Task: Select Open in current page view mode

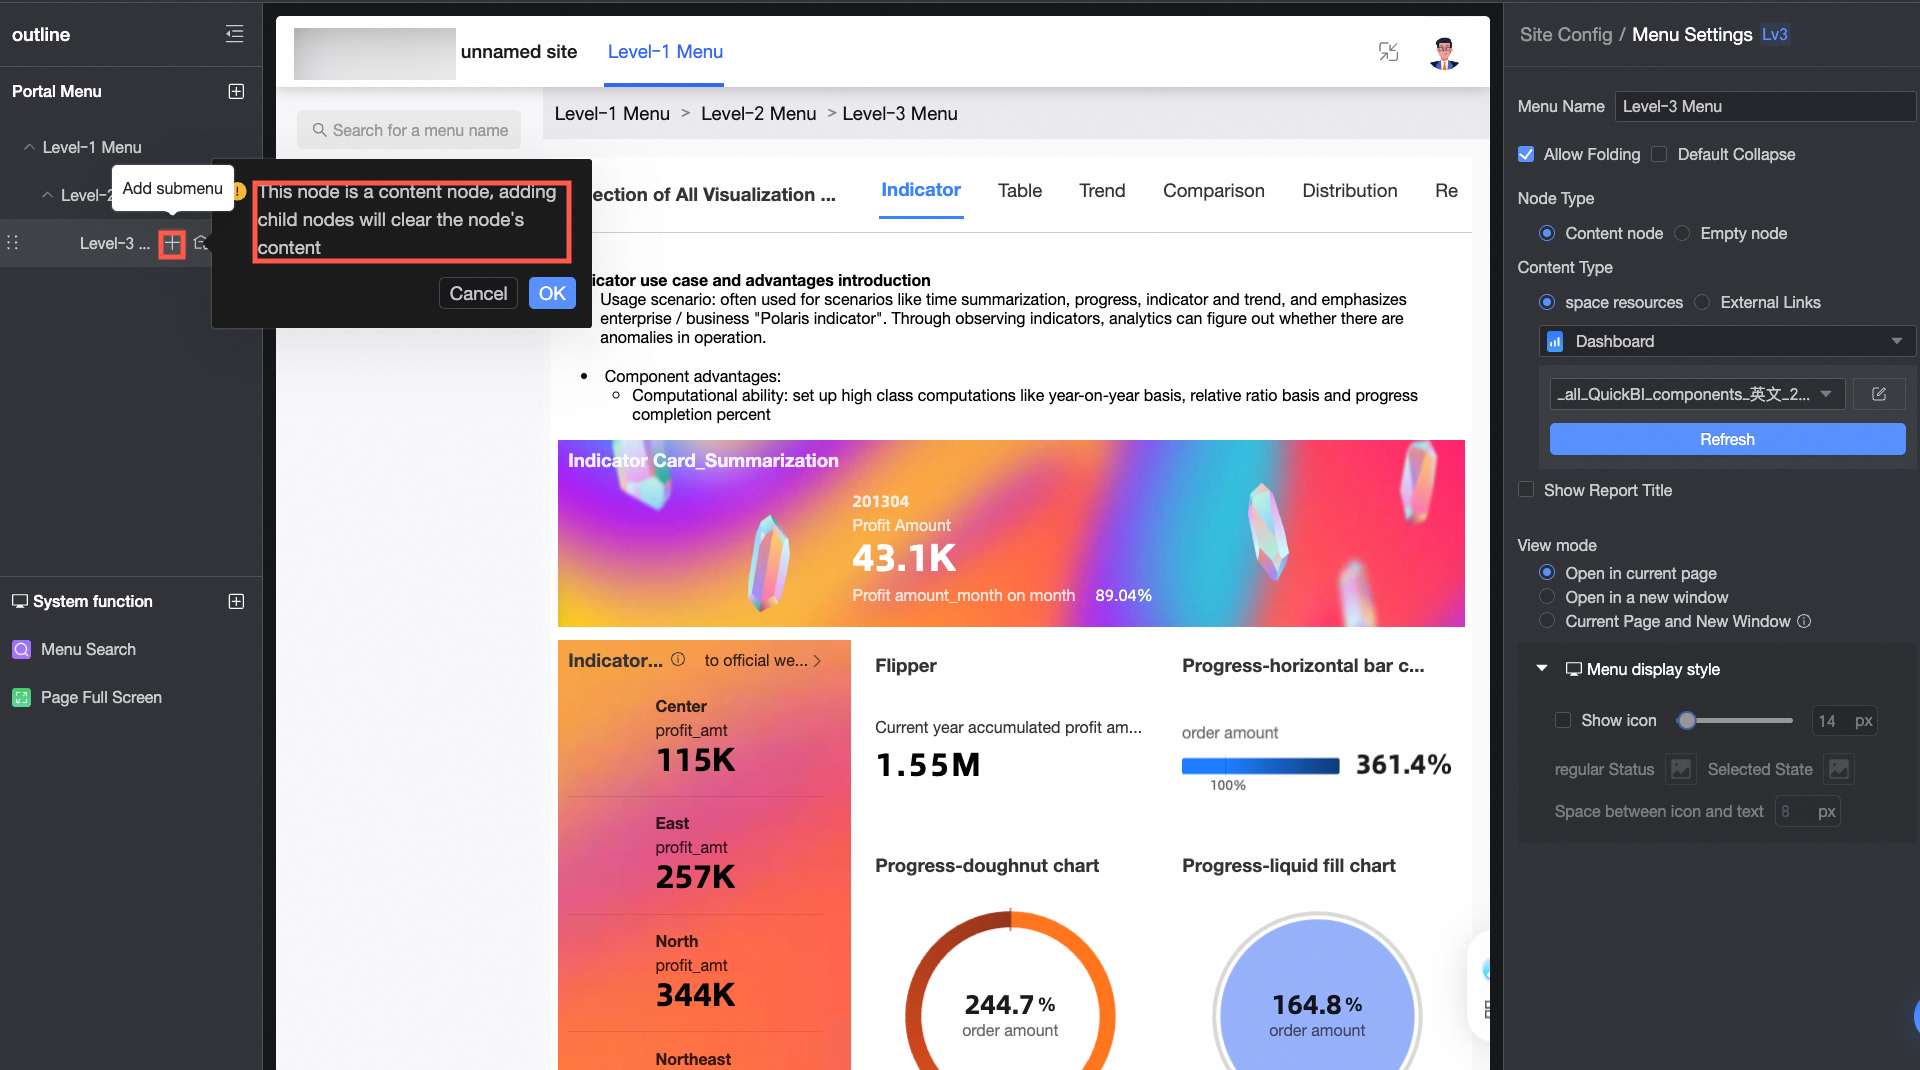Action: 1547,573
